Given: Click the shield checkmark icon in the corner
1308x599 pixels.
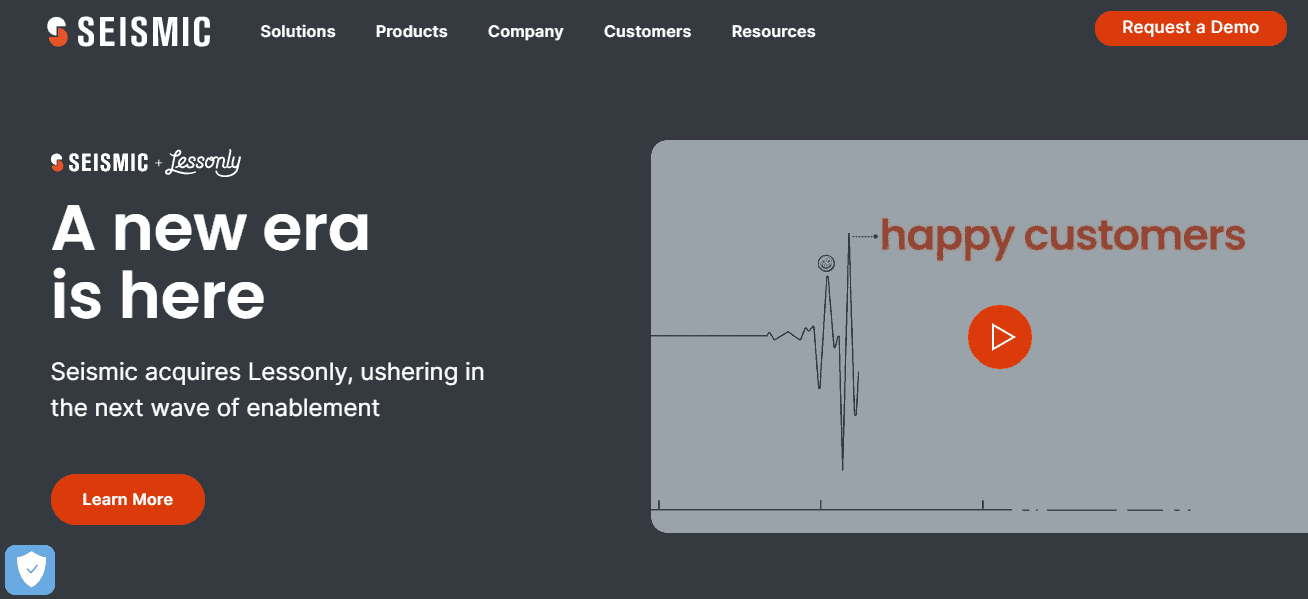Looking at the screenshot, I should 31,570.
